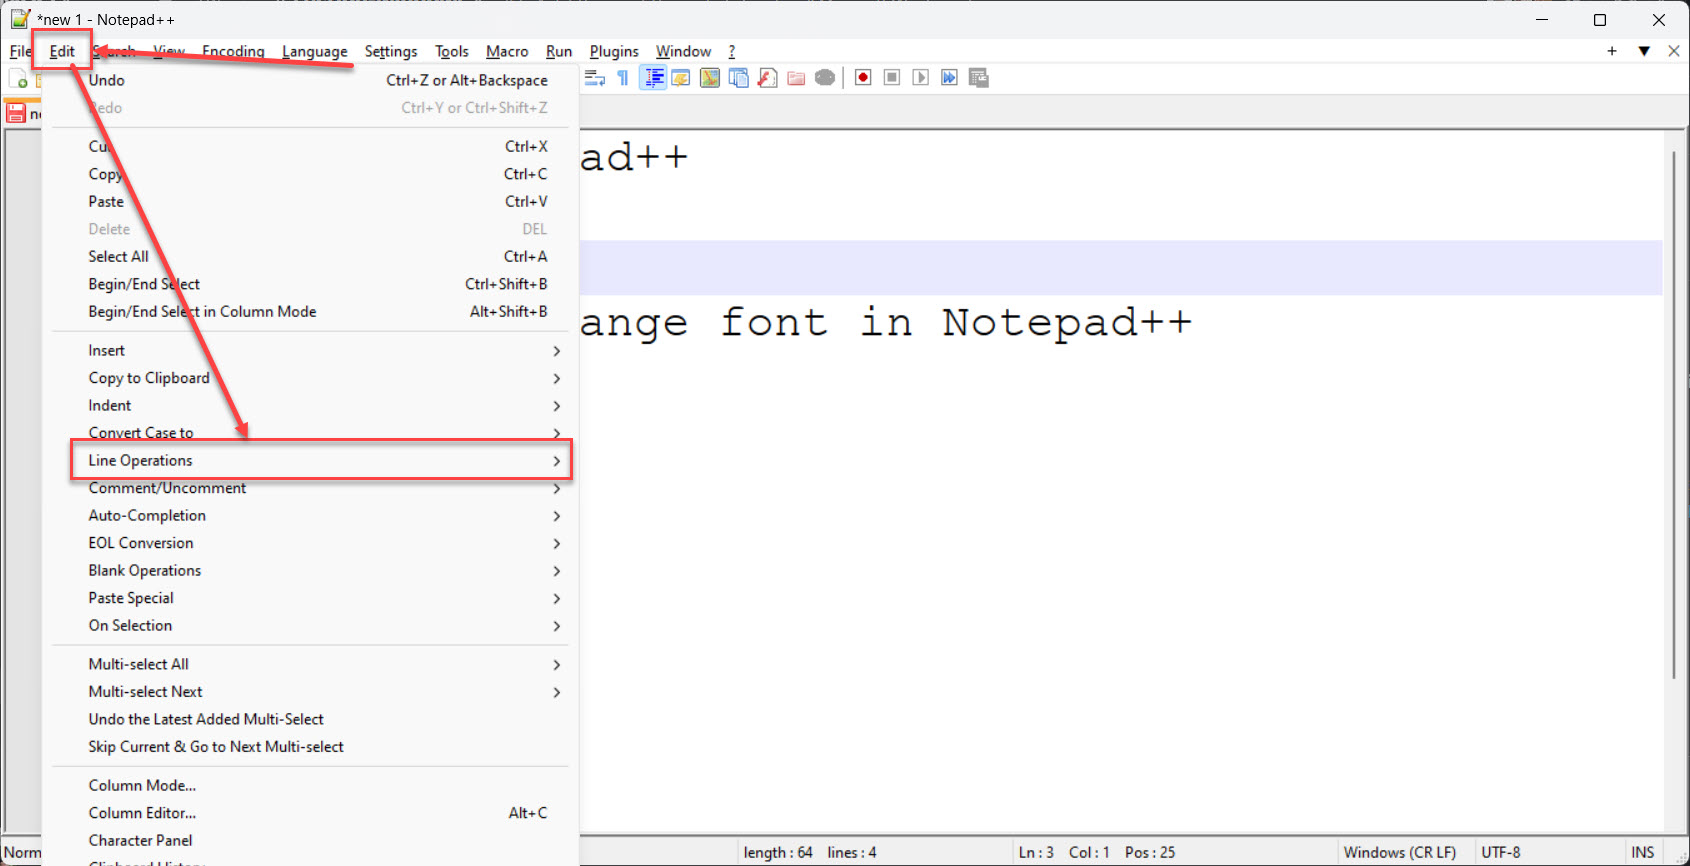Viewport: 1690px width, 866px height.
Task: Expand the Paste Special submenu
Action: coord(311,598)
